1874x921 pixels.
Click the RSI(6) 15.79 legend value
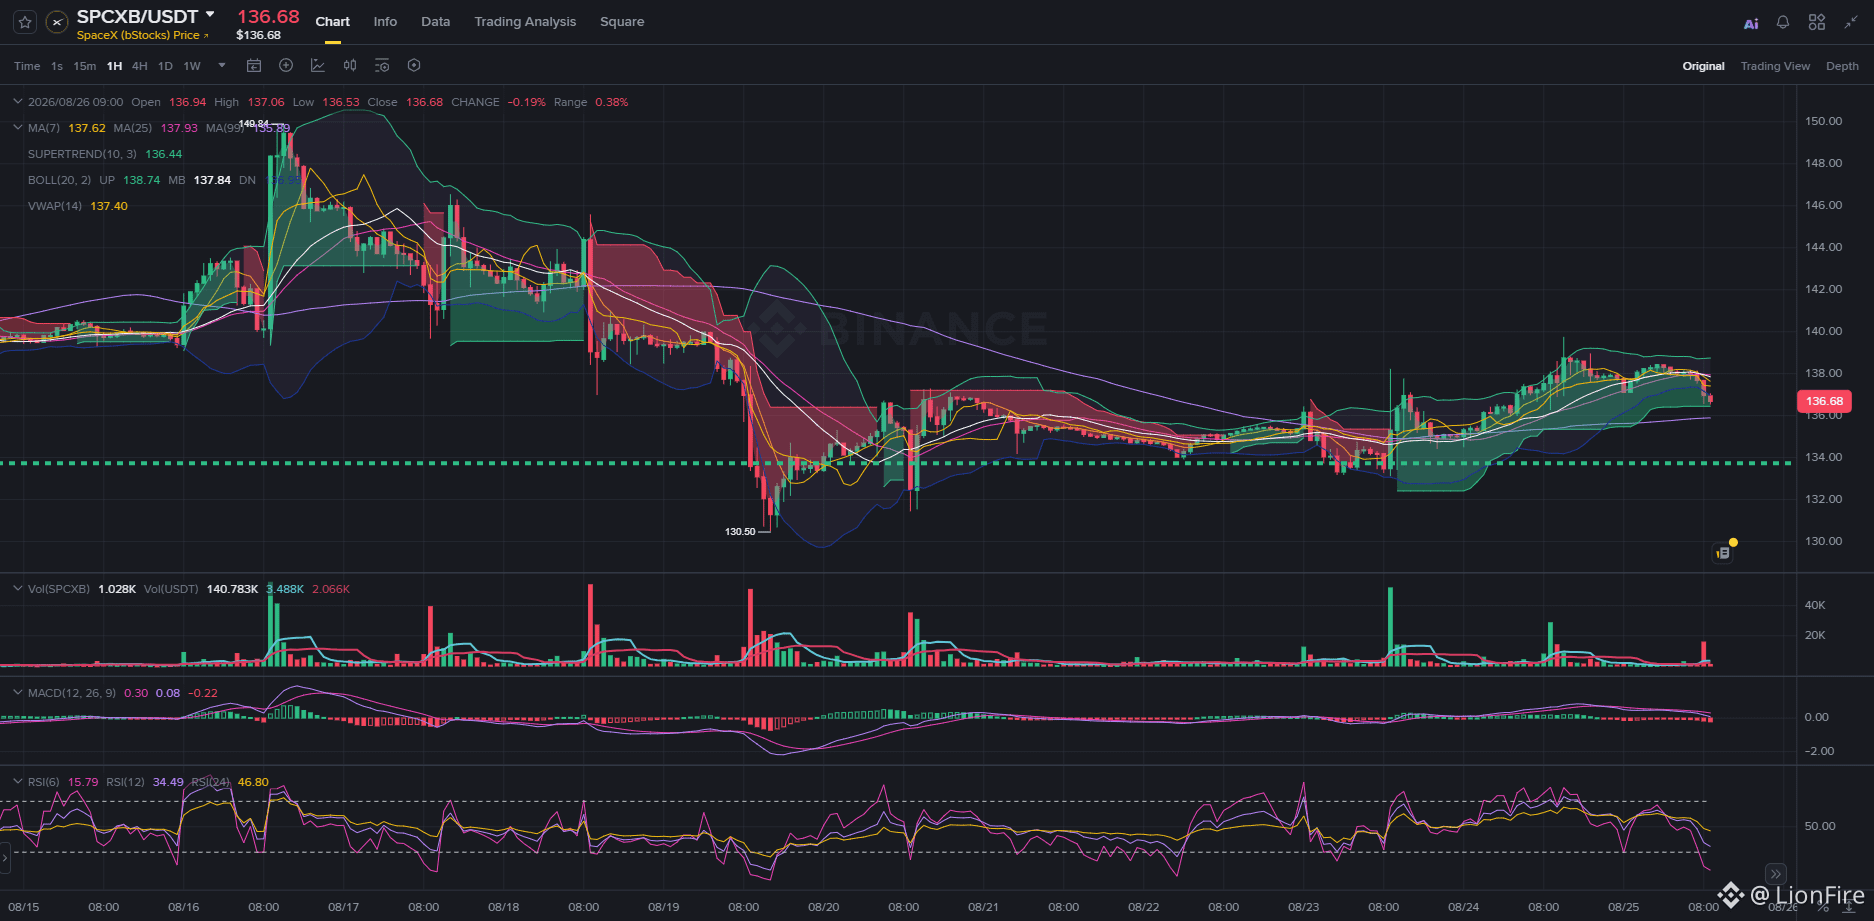(x=83, y=782)
